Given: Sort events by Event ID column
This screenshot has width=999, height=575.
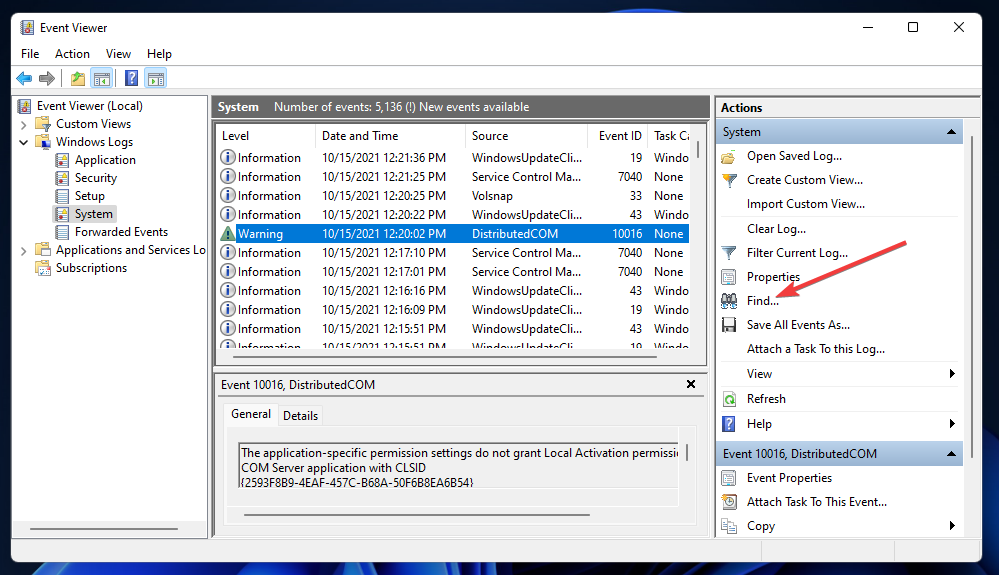Looking at the screenshot, I should [617, 136].
